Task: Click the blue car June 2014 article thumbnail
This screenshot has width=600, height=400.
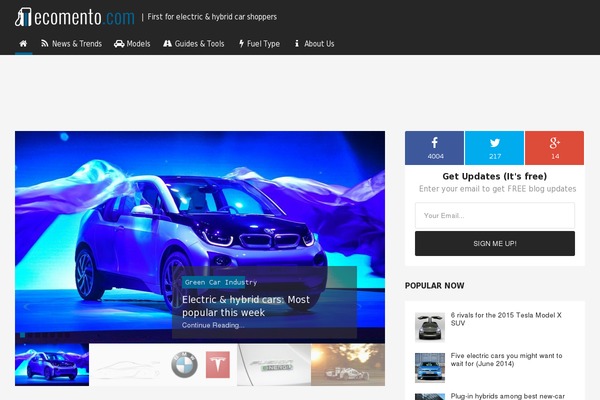Action: point(430,367)
